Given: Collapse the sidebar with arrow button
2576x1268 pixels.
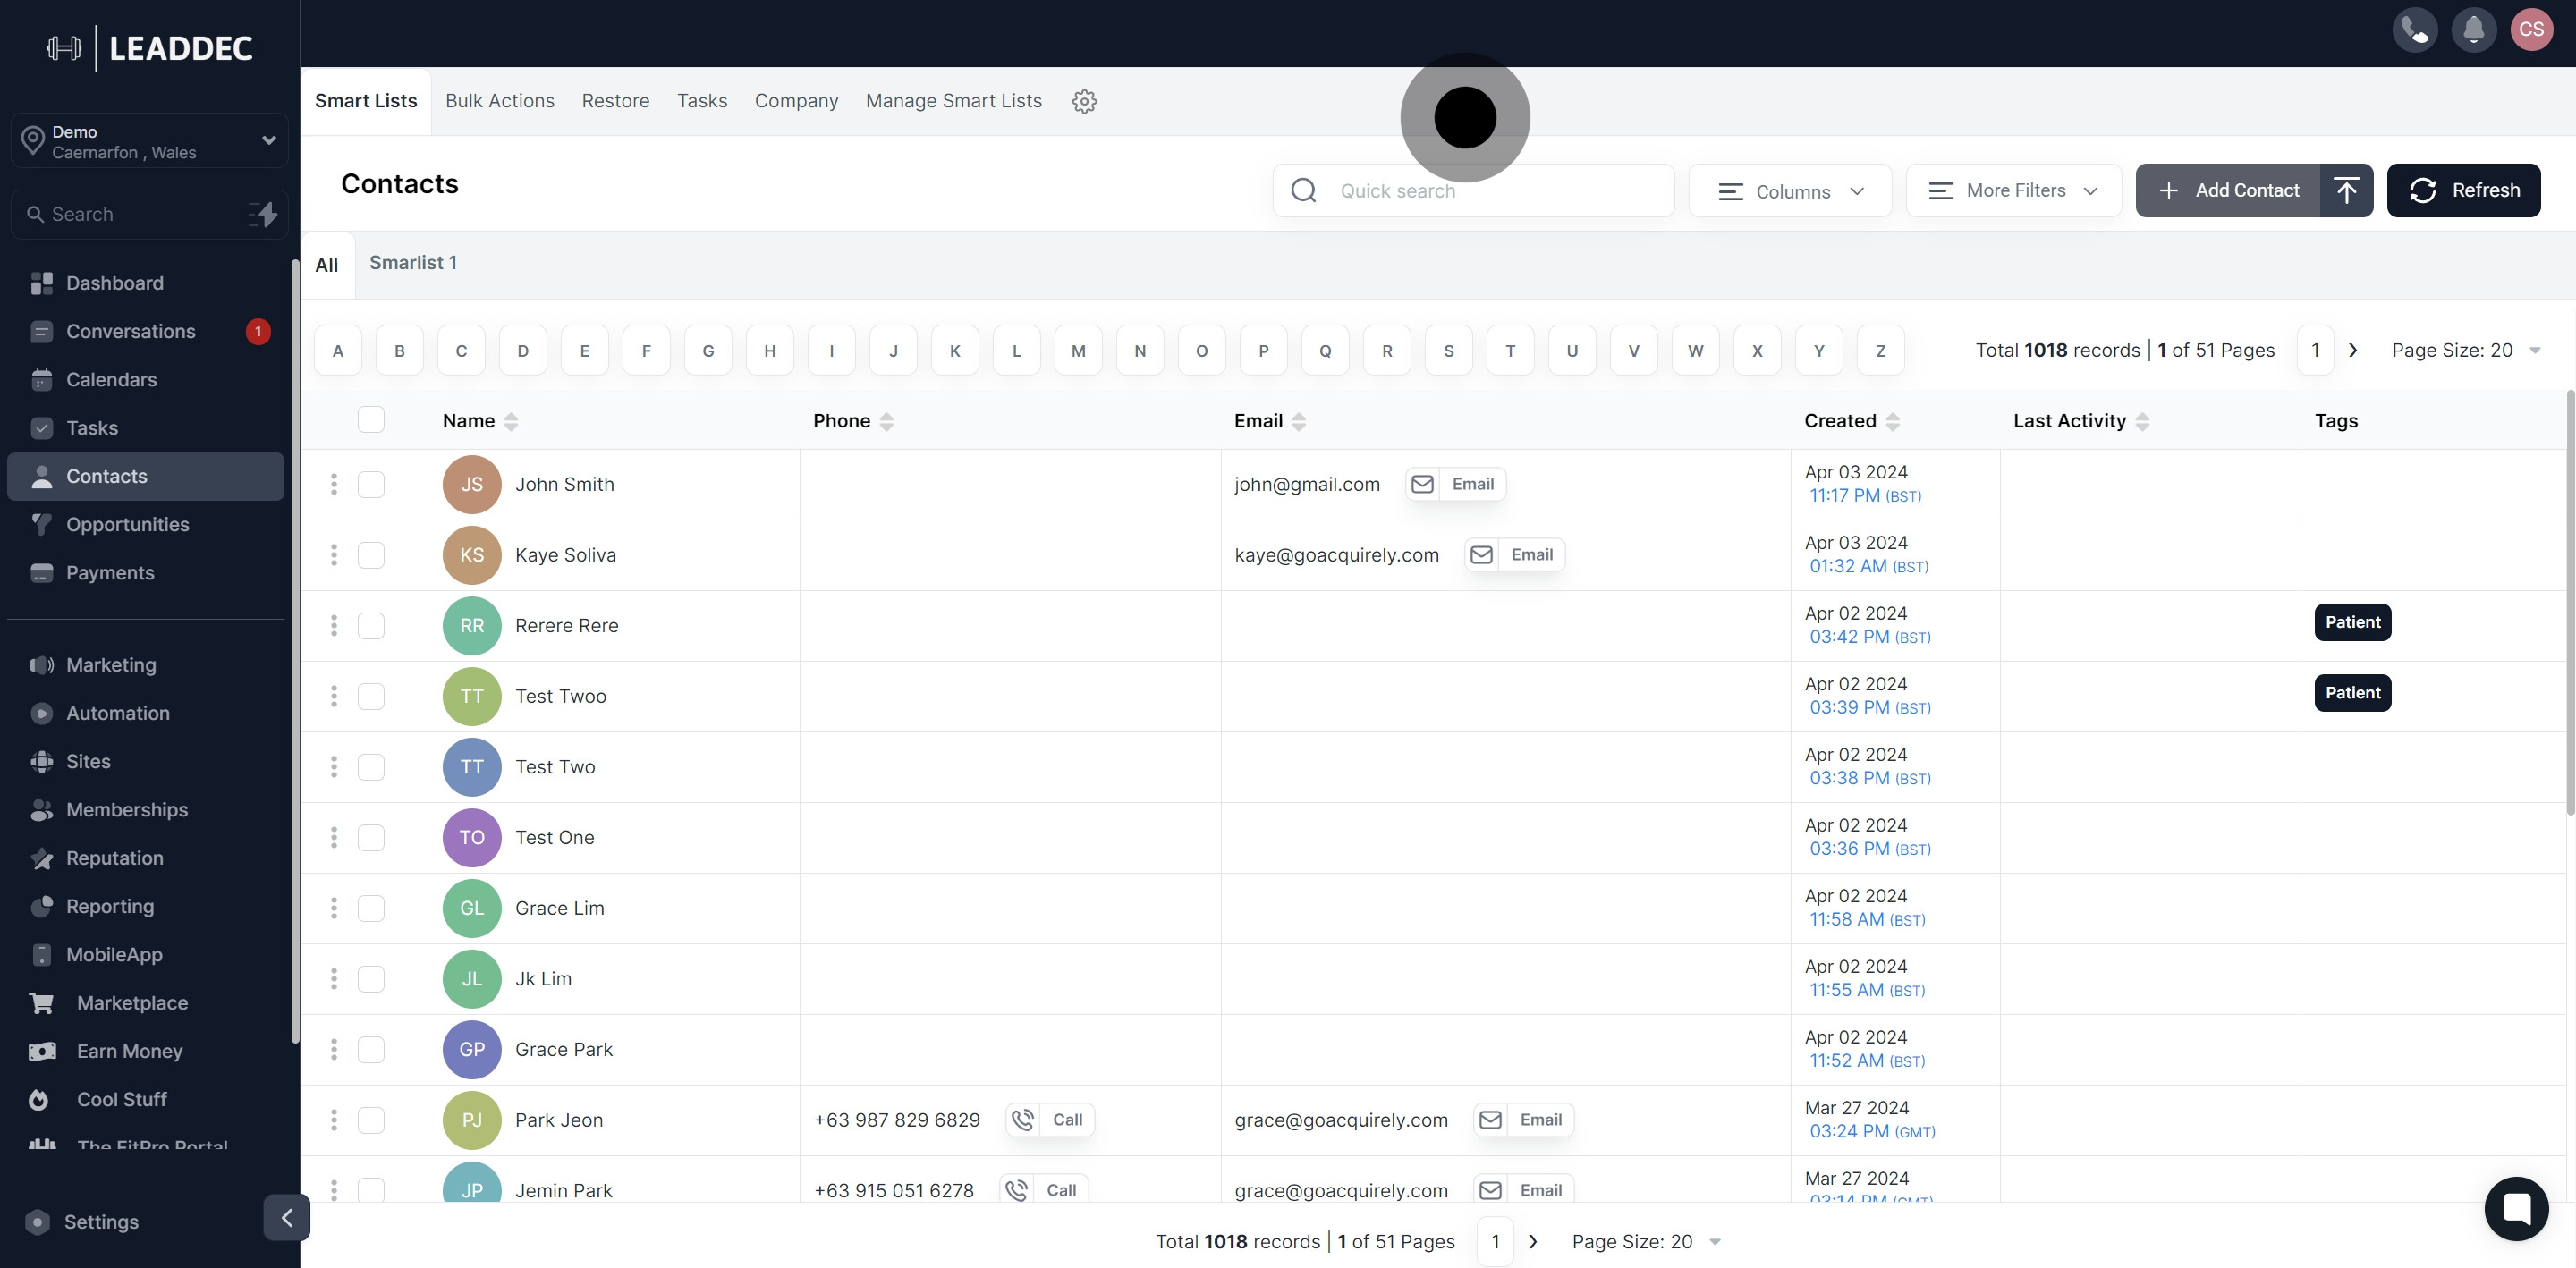Looking at the screenshot, I should click(x=287, y=1217).
